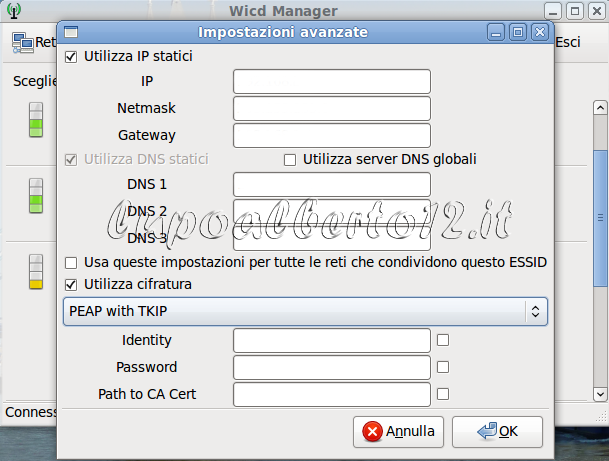Click the network computers icon in Wicd toolbar
Screen dimensions: 609x461
pos(23,42)
